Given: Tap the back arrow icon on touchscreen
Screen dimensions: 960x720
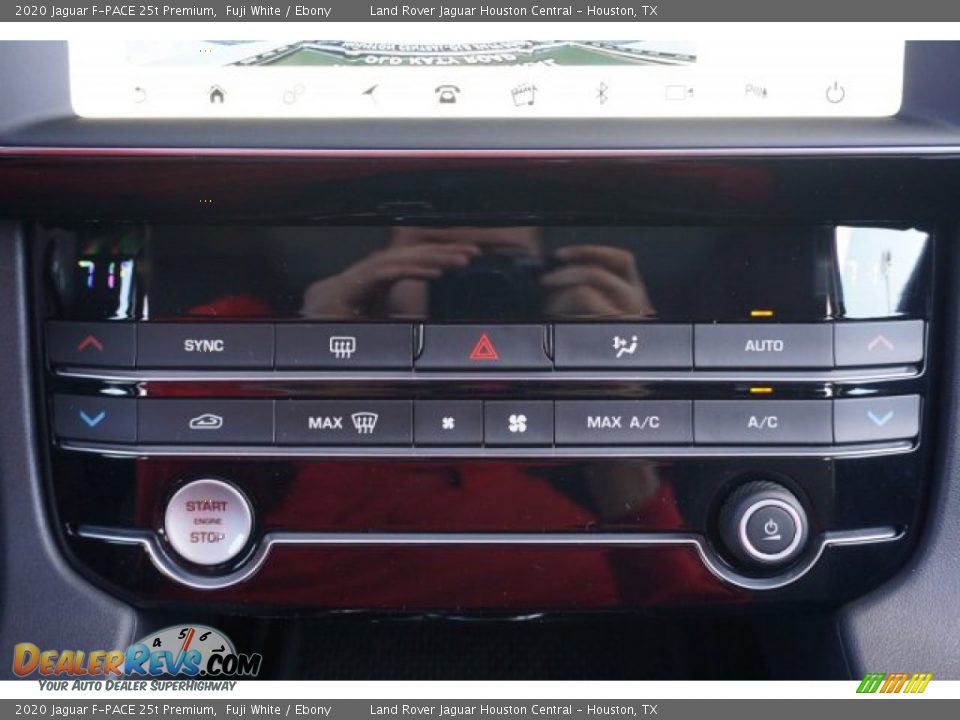Looking at the screenshot, I should pos(140,94).
